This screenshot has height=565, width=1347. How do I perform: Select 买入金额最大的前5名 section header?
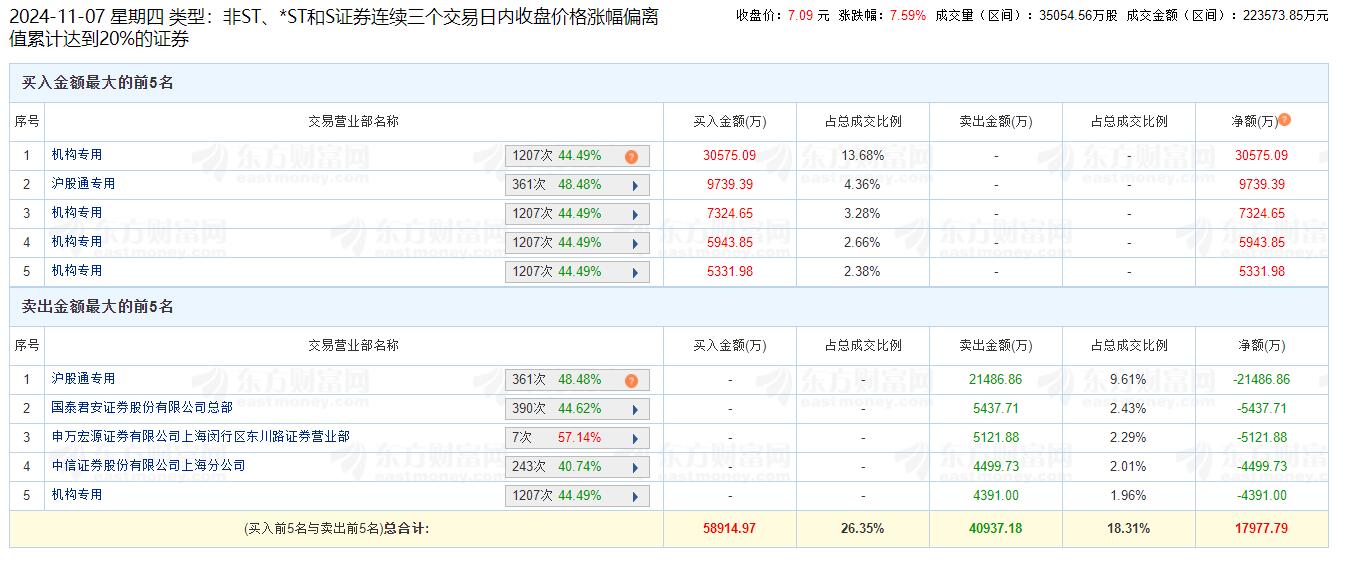pyautogui.click(x=98, y=83)
